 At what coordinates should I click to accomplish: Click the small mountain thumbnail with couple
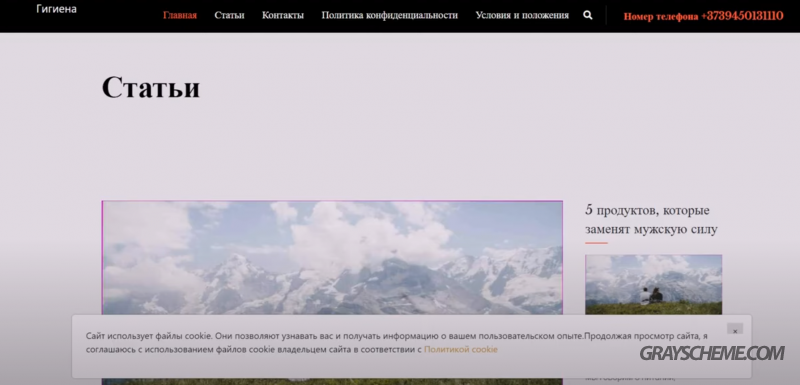point(654,285)
